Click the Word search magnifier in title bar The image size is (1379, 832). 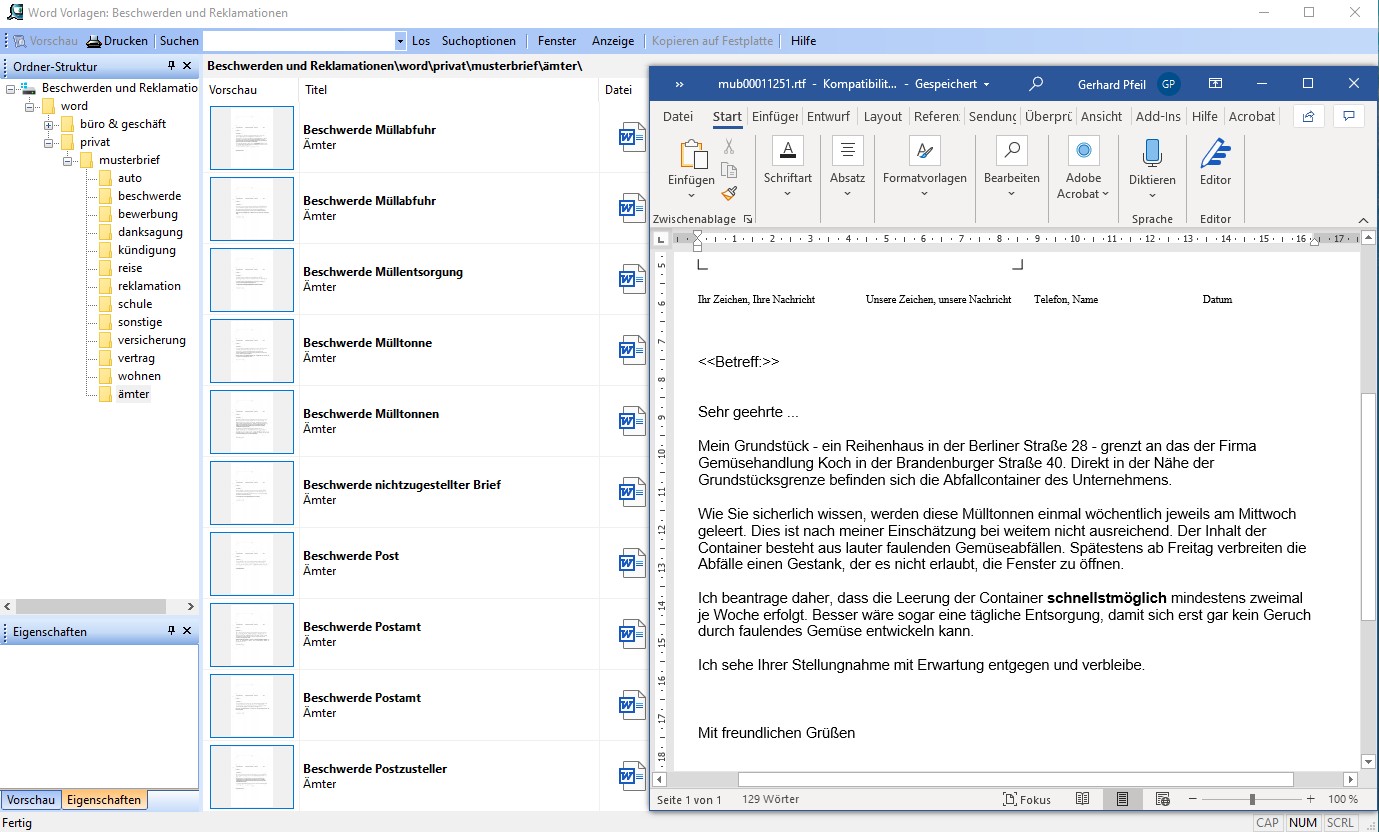[x=1036, y=84]
